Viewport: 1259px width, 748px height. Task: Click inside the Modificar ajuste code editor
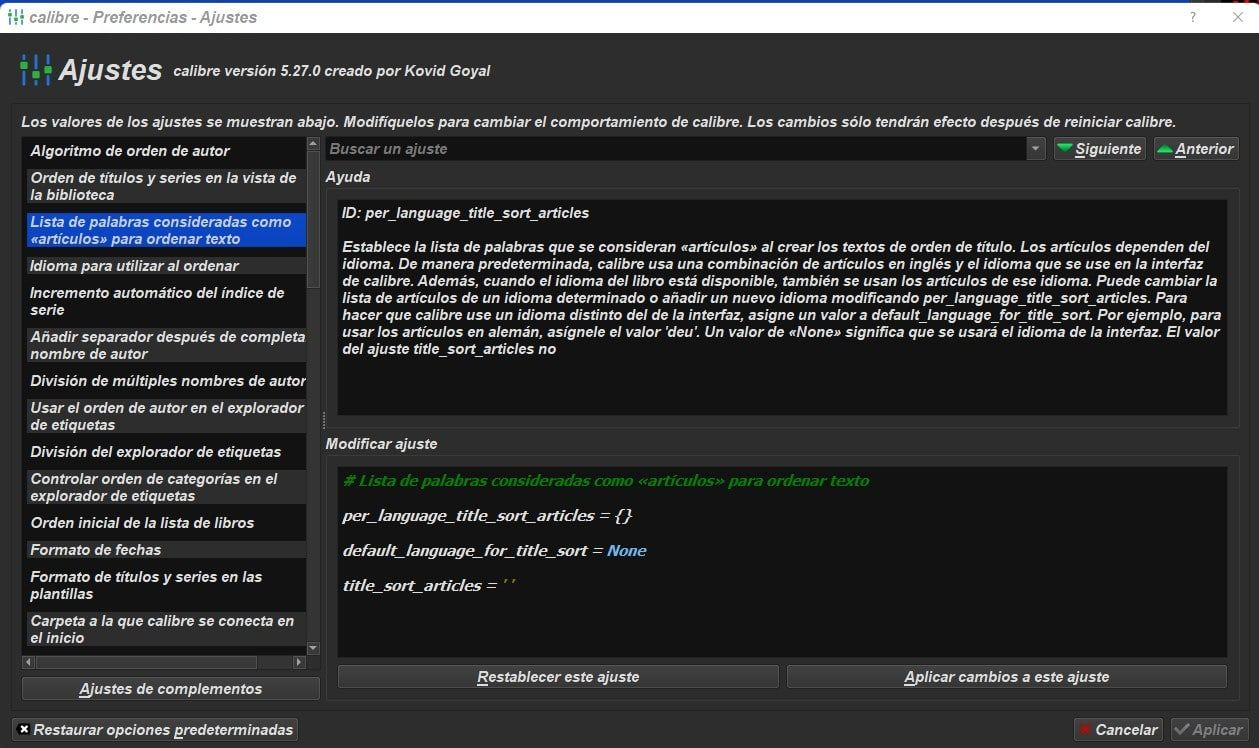click(782, 560)
